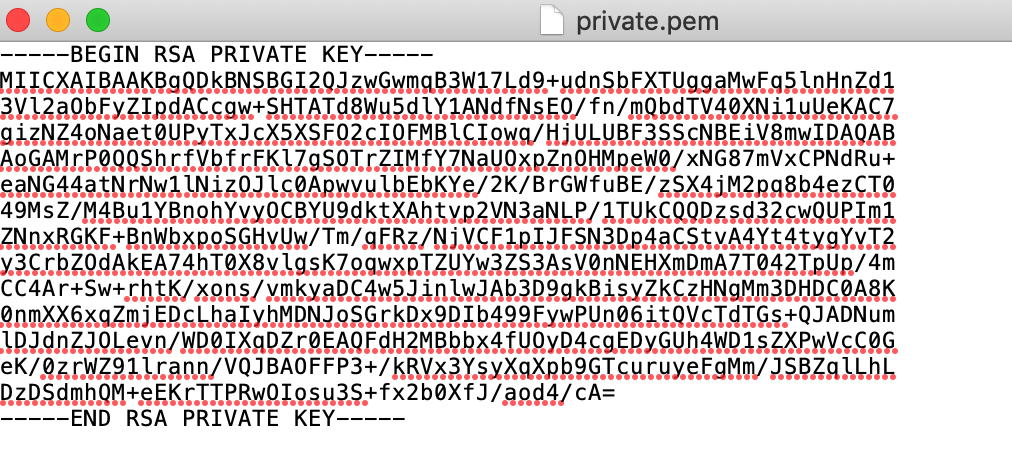Viewport: 1012px width, 474px height.
Task: Place cursor in line starting ZNnxRGKF+BnWbxpo
Action: point(447,237)
